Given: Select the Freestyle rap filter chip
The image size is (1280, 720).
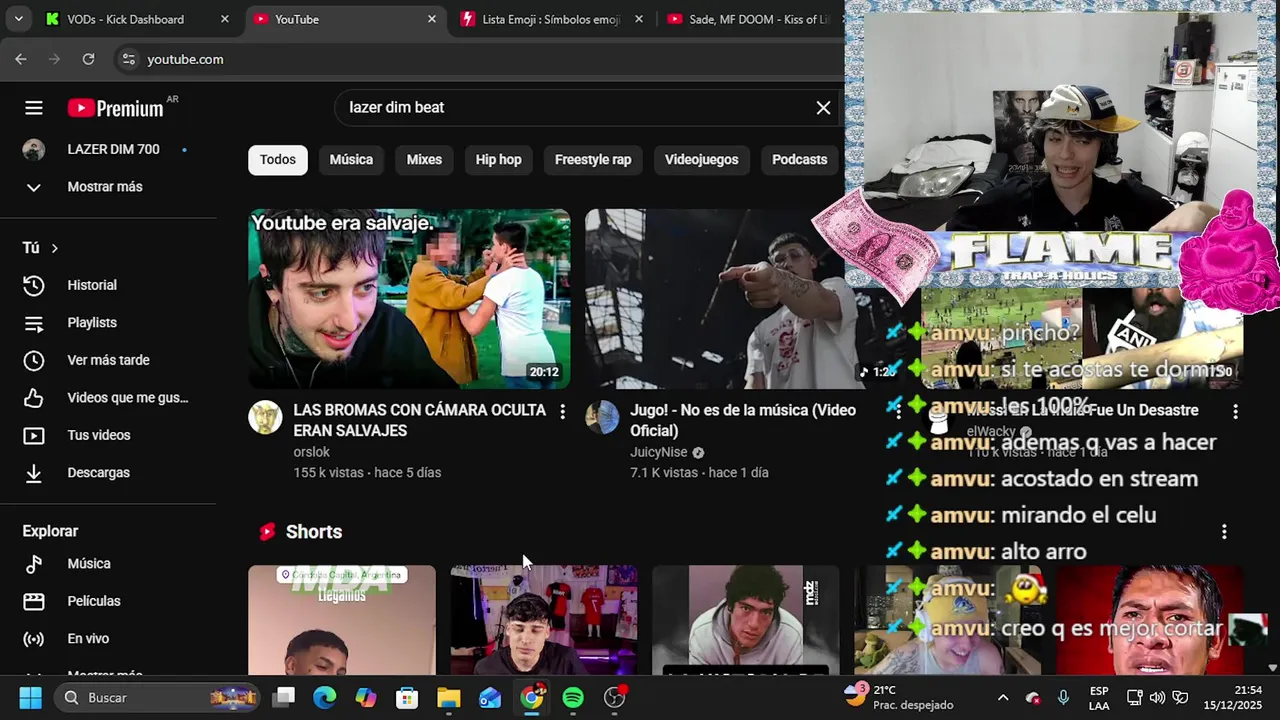Looking at the screenshot, I should tap(593, 160).
